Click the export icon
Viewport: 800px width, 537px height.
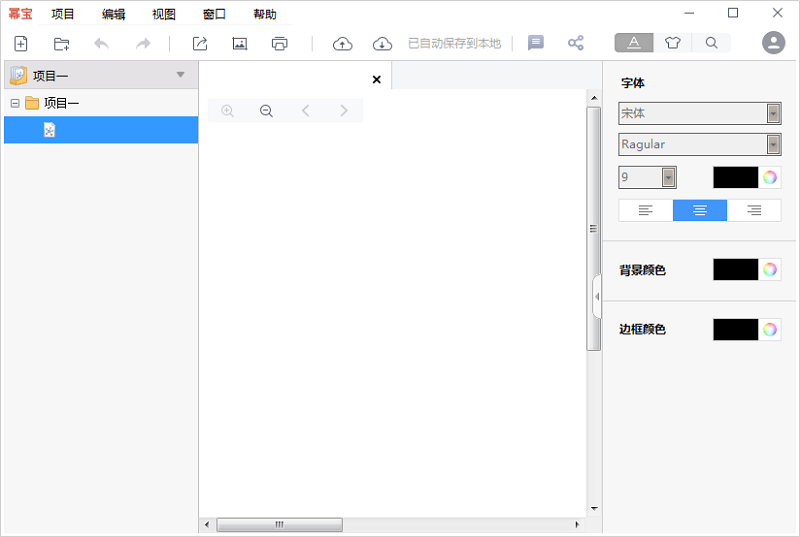pos(200,44)
